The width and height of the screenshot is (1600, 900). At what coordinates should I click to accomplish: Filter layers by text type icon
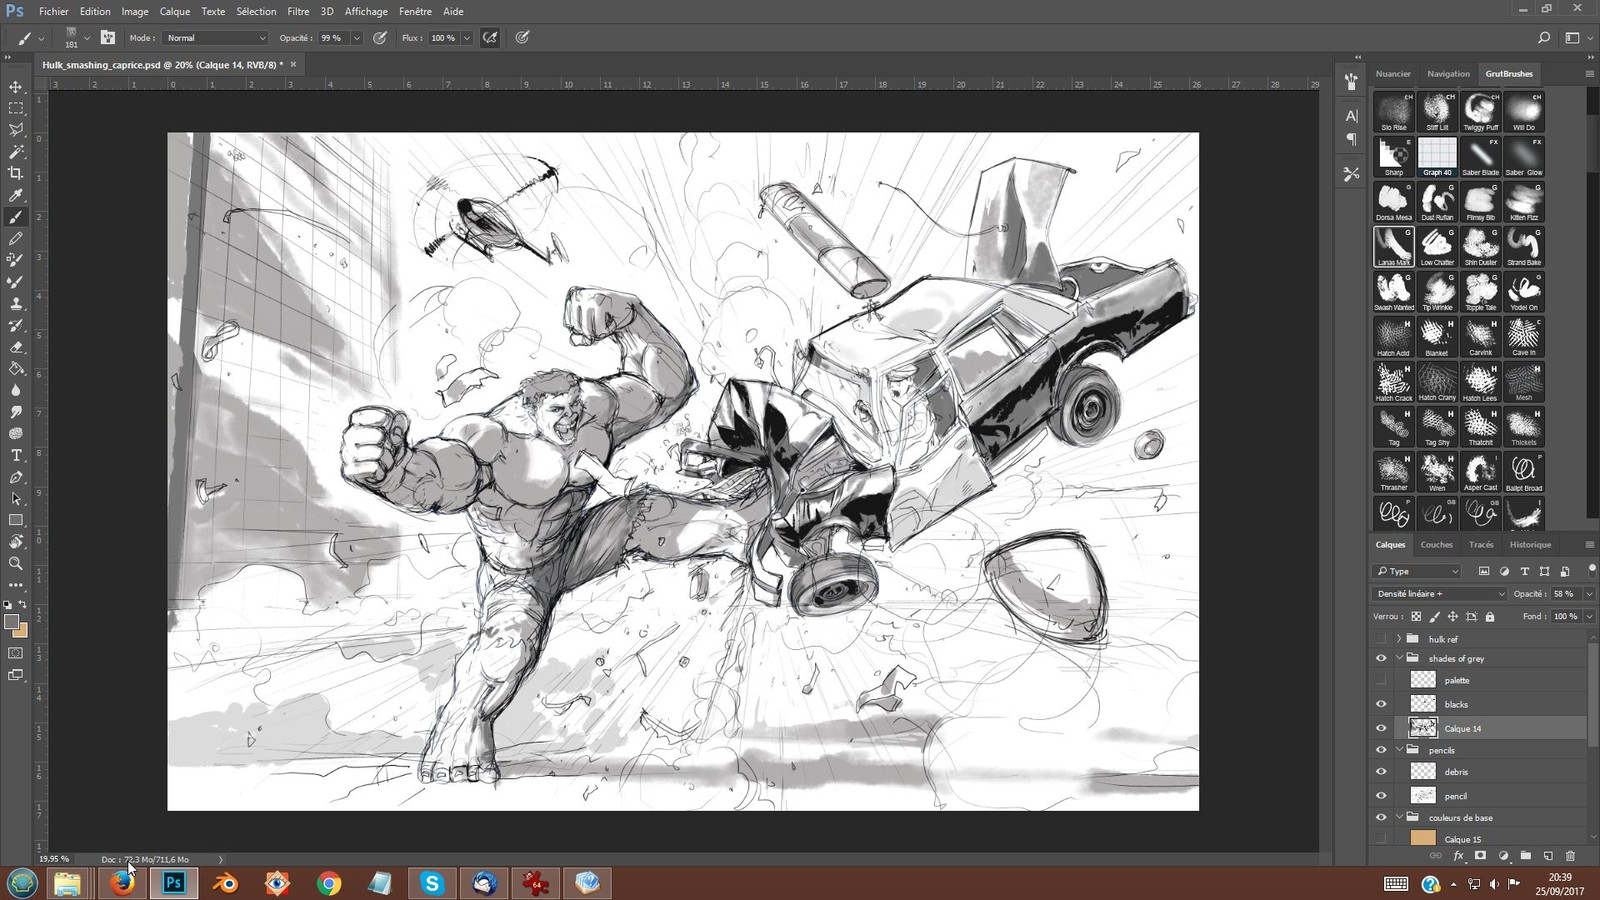1525,571
